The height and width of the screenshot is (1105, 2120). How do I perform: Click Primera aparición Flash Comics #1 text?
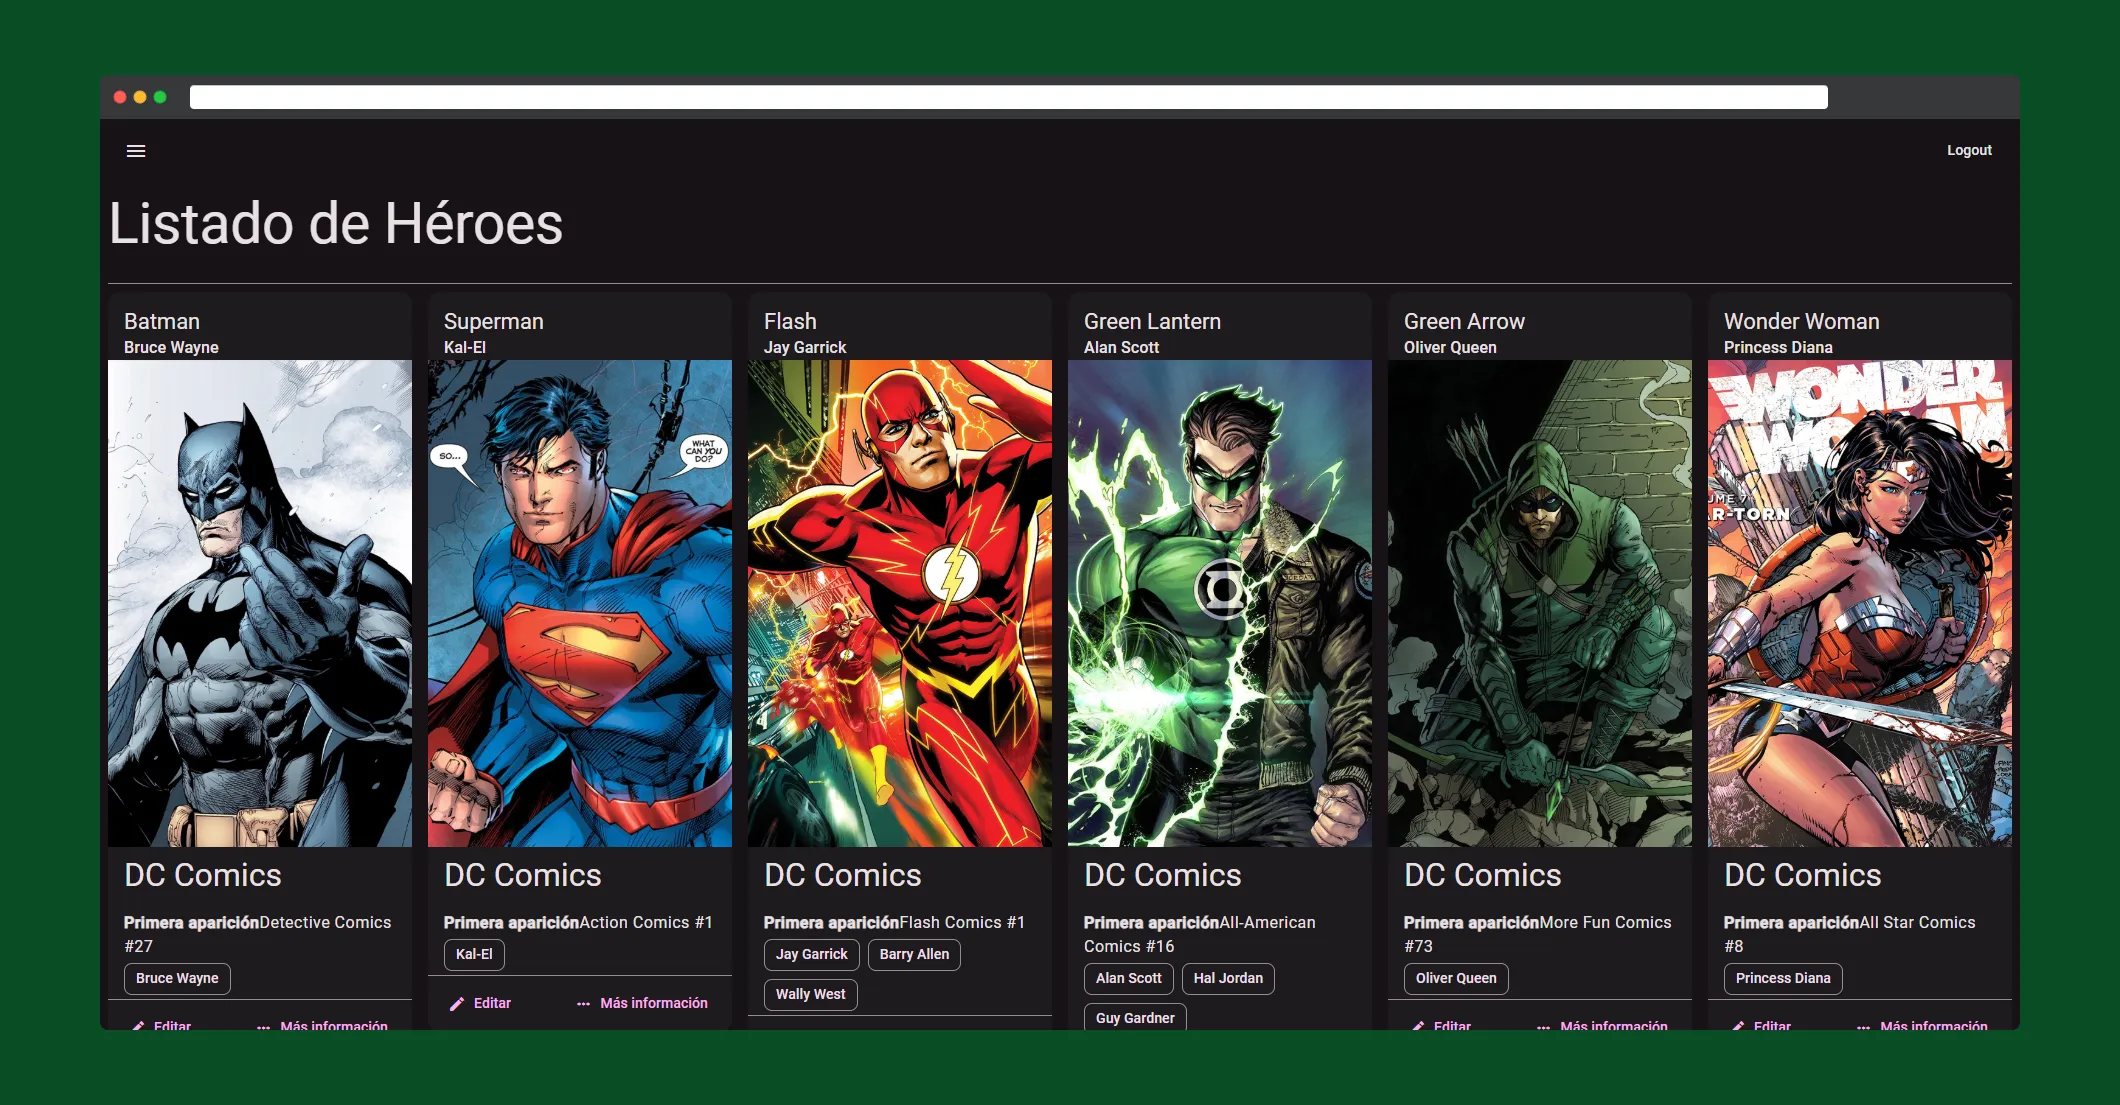pos(894,922)
